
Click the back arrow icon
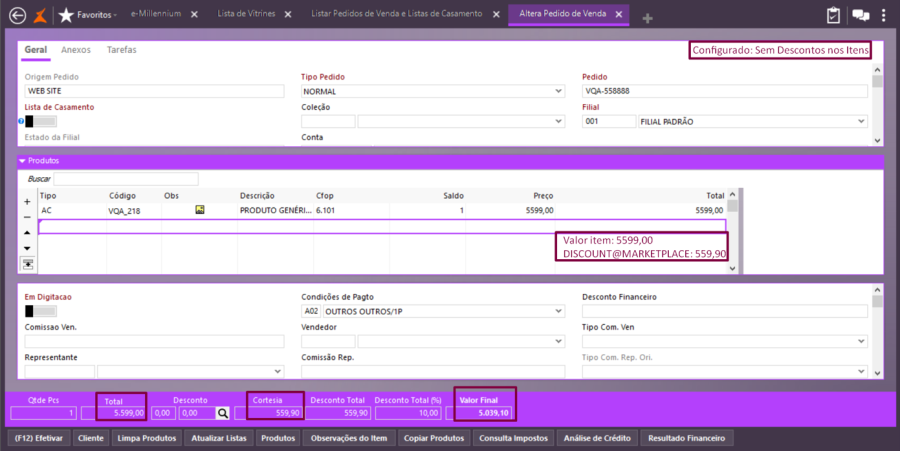[x=17, y=15]
